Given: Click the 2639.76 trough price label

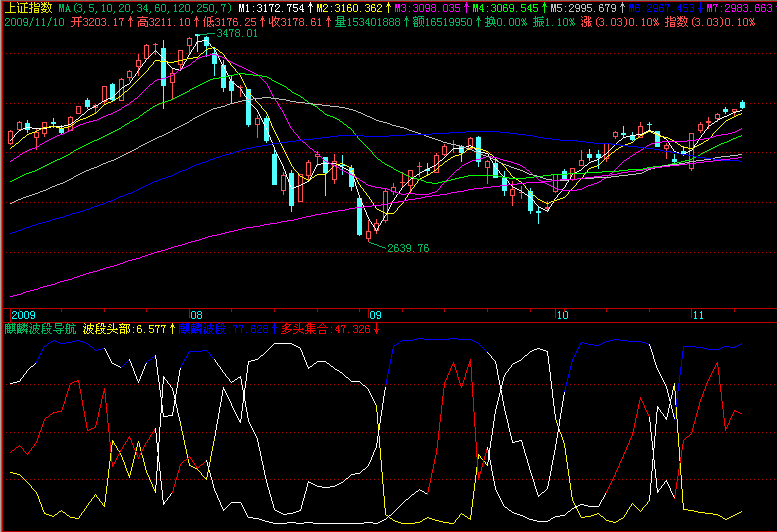Looking at the screenshot, I should 408,248.
